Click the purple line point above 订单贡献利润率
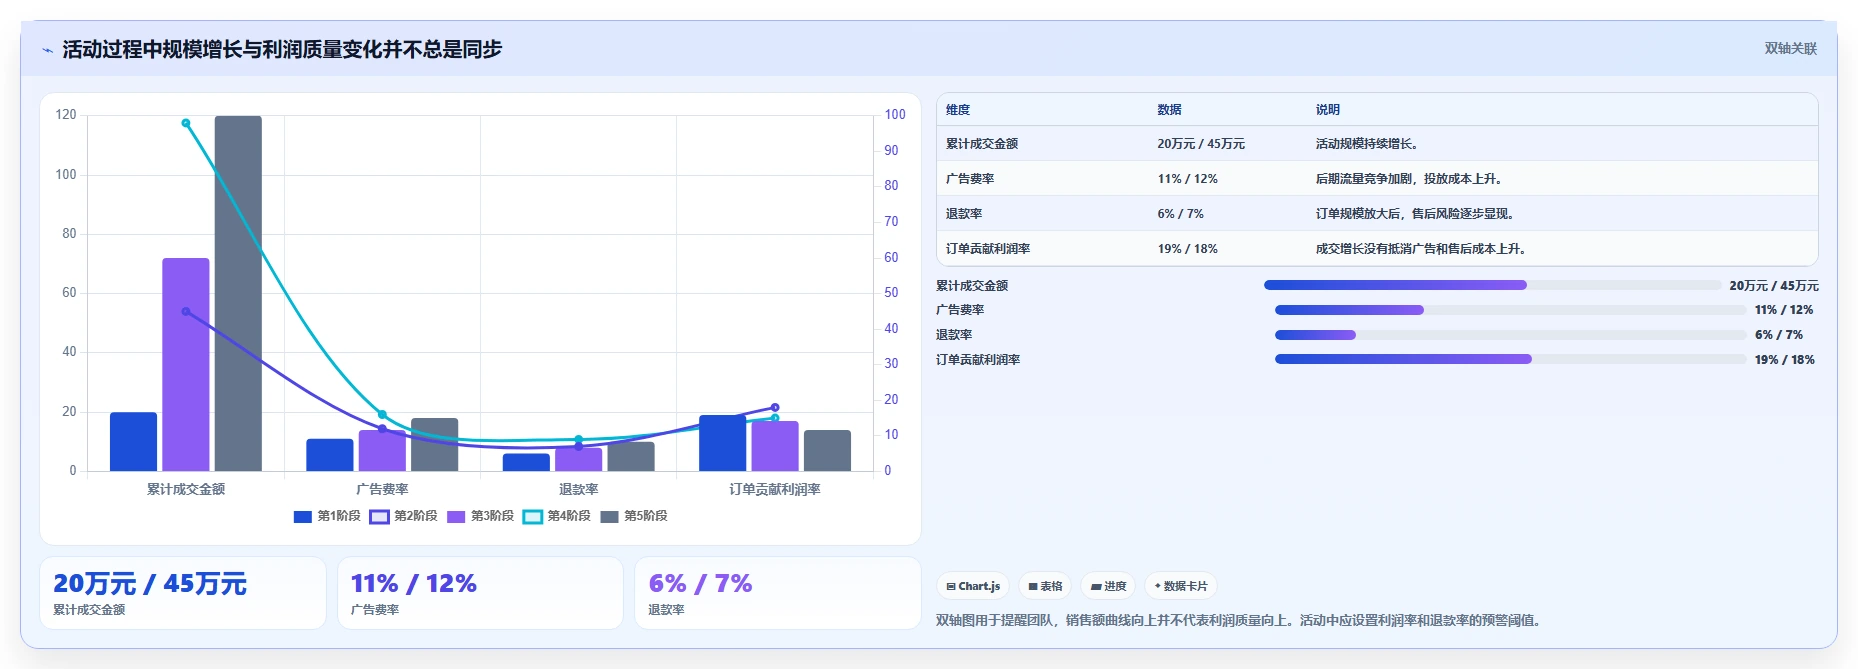The image size is (1858, 669). click(x=775, y=407)
